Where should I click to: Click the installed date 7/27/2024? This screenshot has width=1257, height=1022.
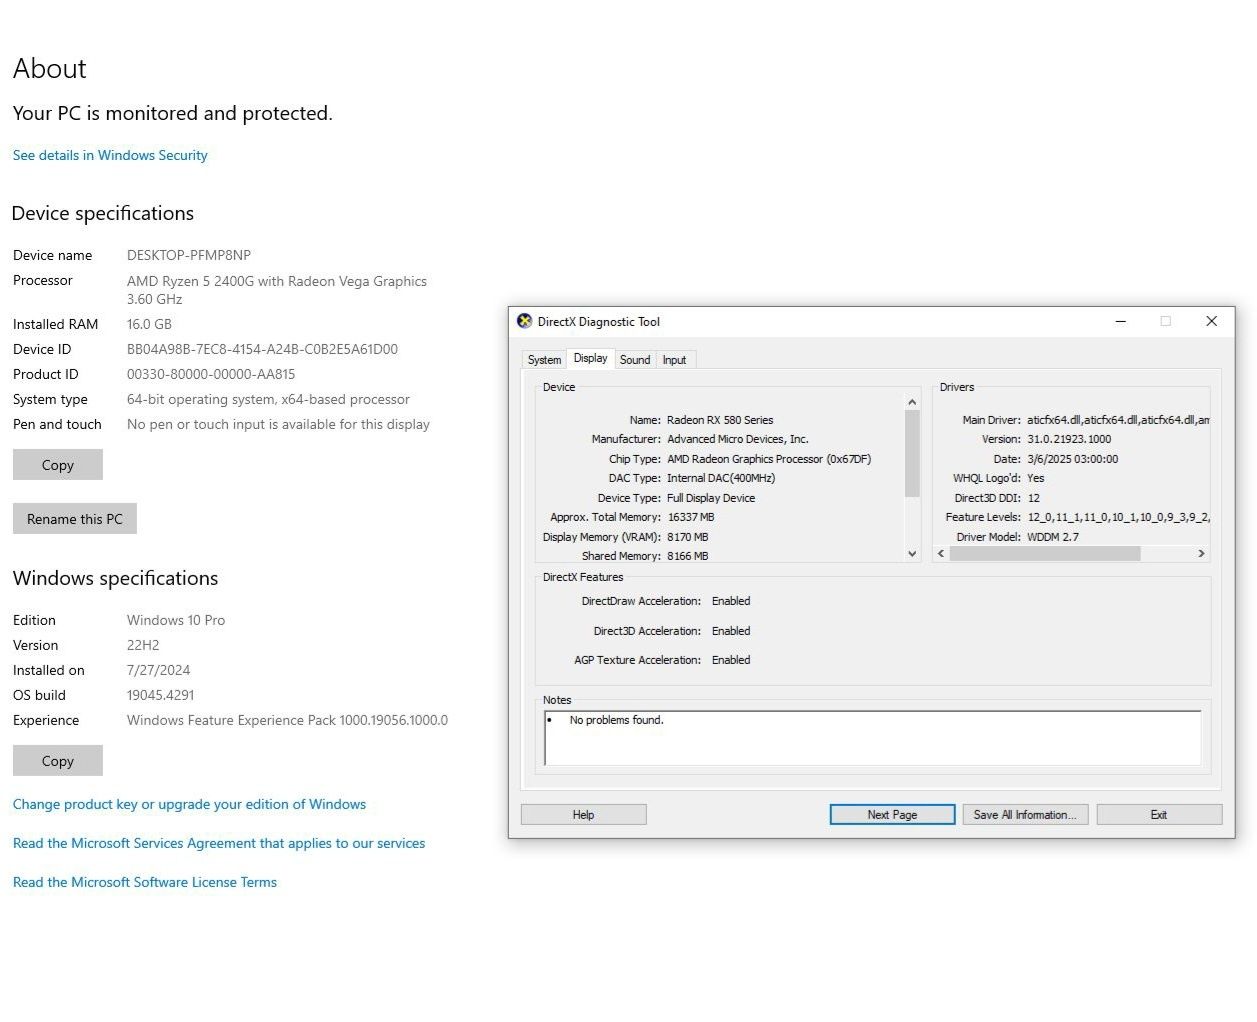pos(158,670)
